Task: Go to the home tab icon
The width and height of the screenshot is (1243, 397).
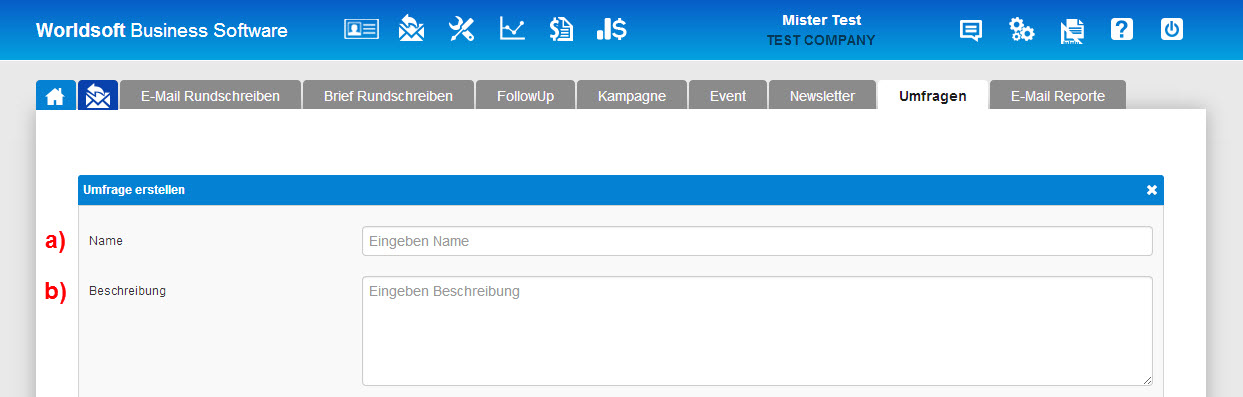Action: [x=56, y=96]
